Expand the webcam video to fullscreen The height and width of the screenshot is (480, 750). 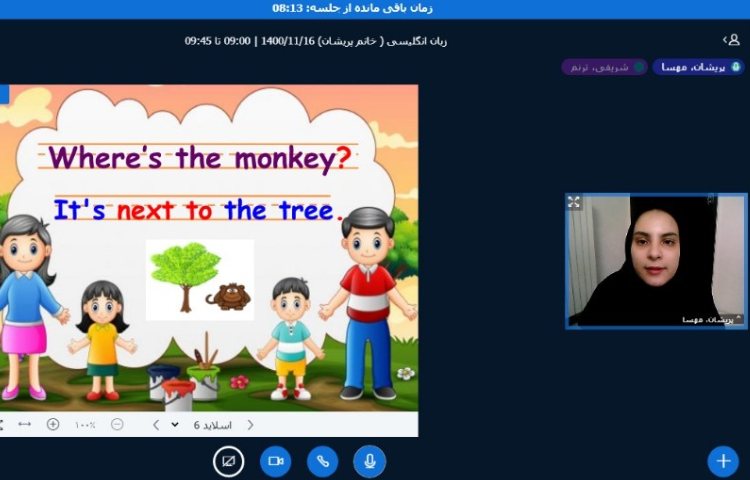(575, 202)
